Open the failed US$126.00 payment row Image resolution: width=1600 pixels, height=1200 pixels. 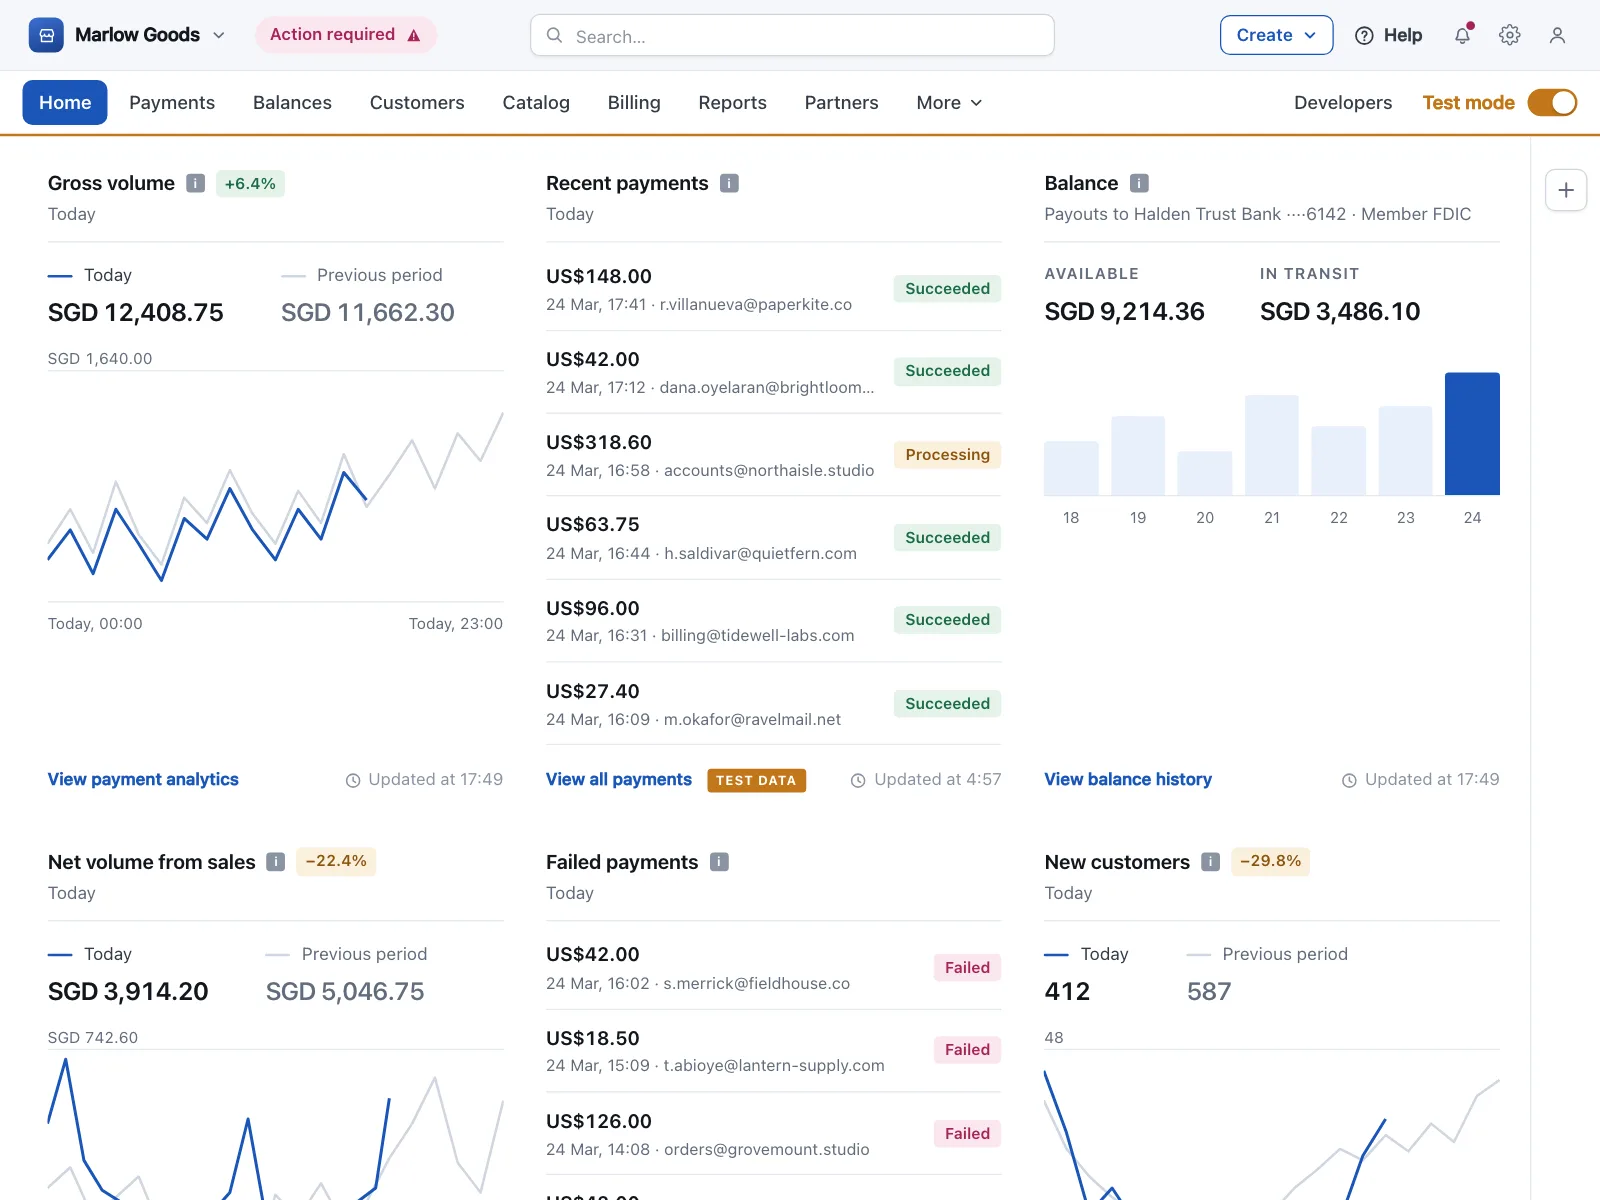pos(773,1134)
